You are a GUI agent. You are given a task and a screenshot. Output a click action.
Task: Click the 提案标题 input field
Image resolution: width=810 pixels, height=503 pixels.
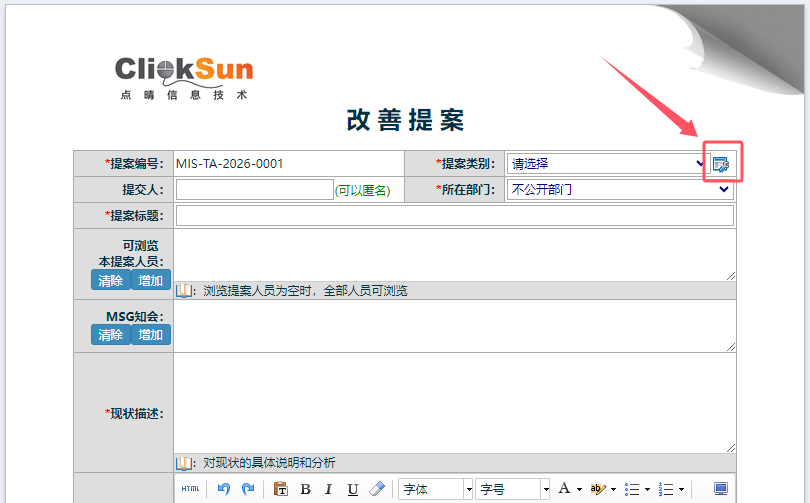click(x=454, y=215)
